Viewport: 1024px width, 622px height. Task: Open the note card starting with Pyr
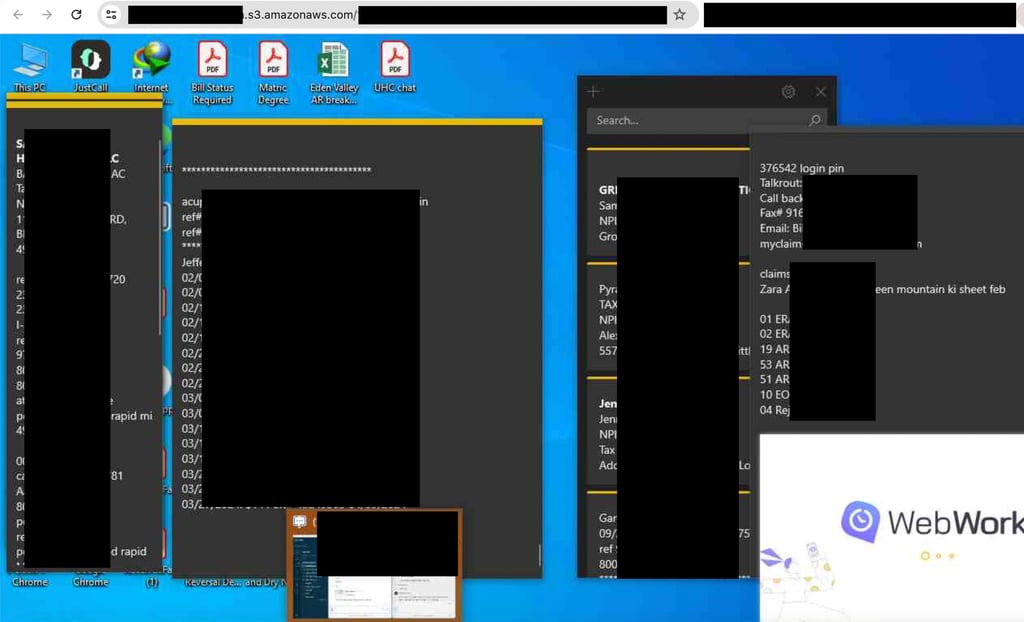coord(668,318)
